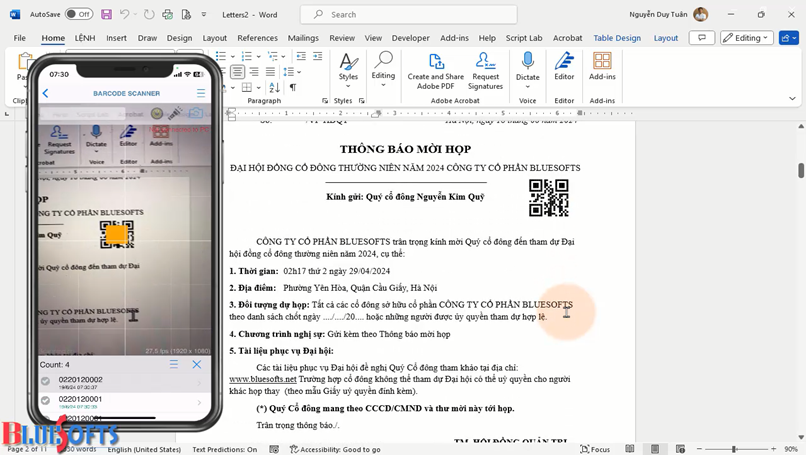Image resolution: width=806 pixels, height=455 pixels.
Task: Toggle the AutoSave switch
Action: (79, 14)
